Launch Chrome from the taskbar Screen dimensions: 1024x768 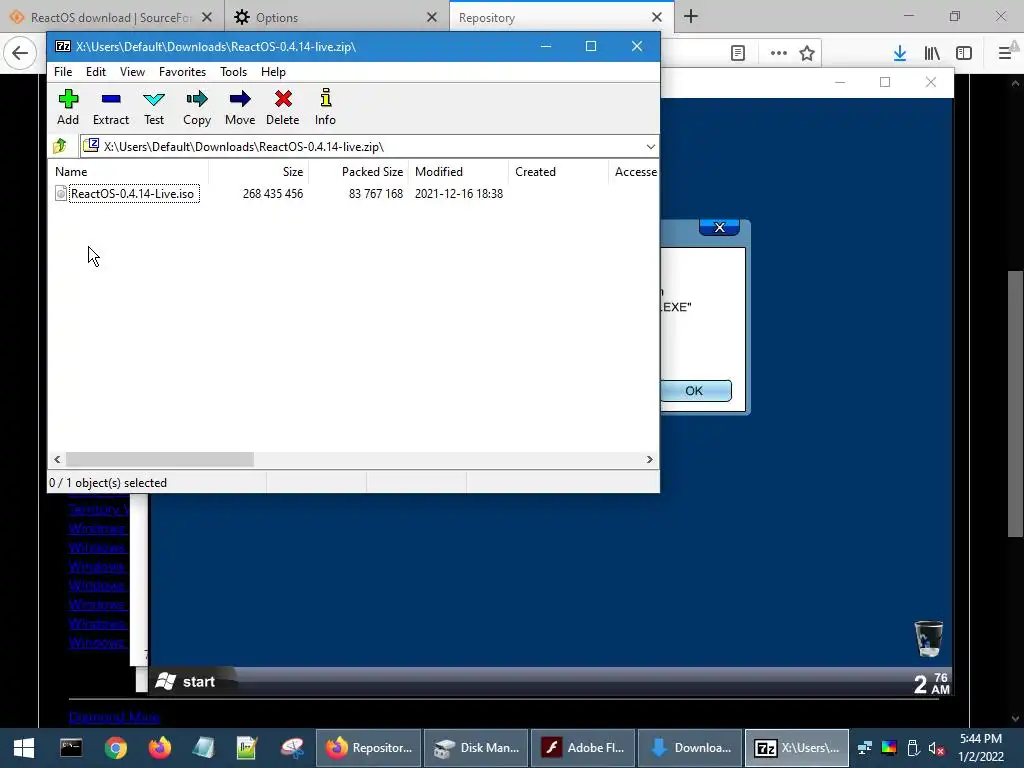[116, 748]
